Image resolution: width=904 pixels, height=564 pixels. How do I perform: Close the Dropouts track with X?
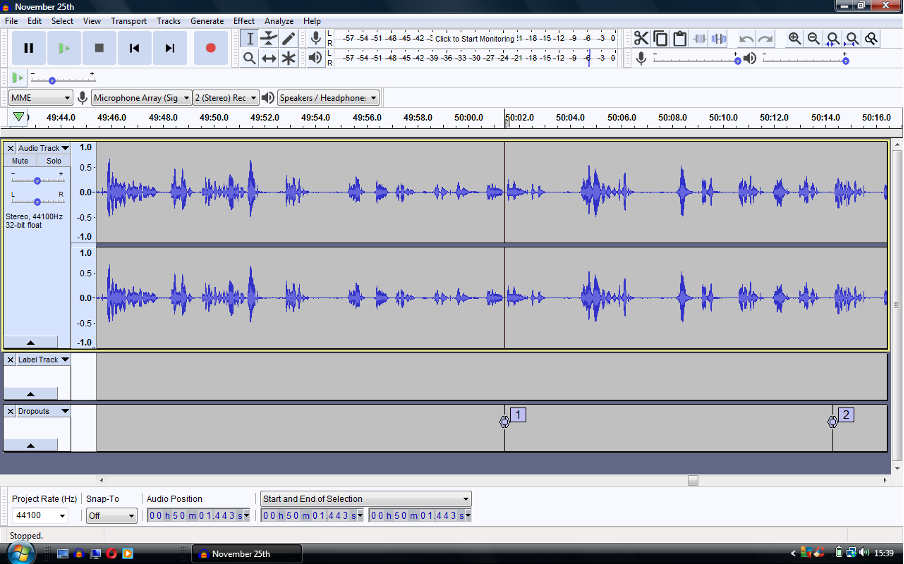point(10,411)
